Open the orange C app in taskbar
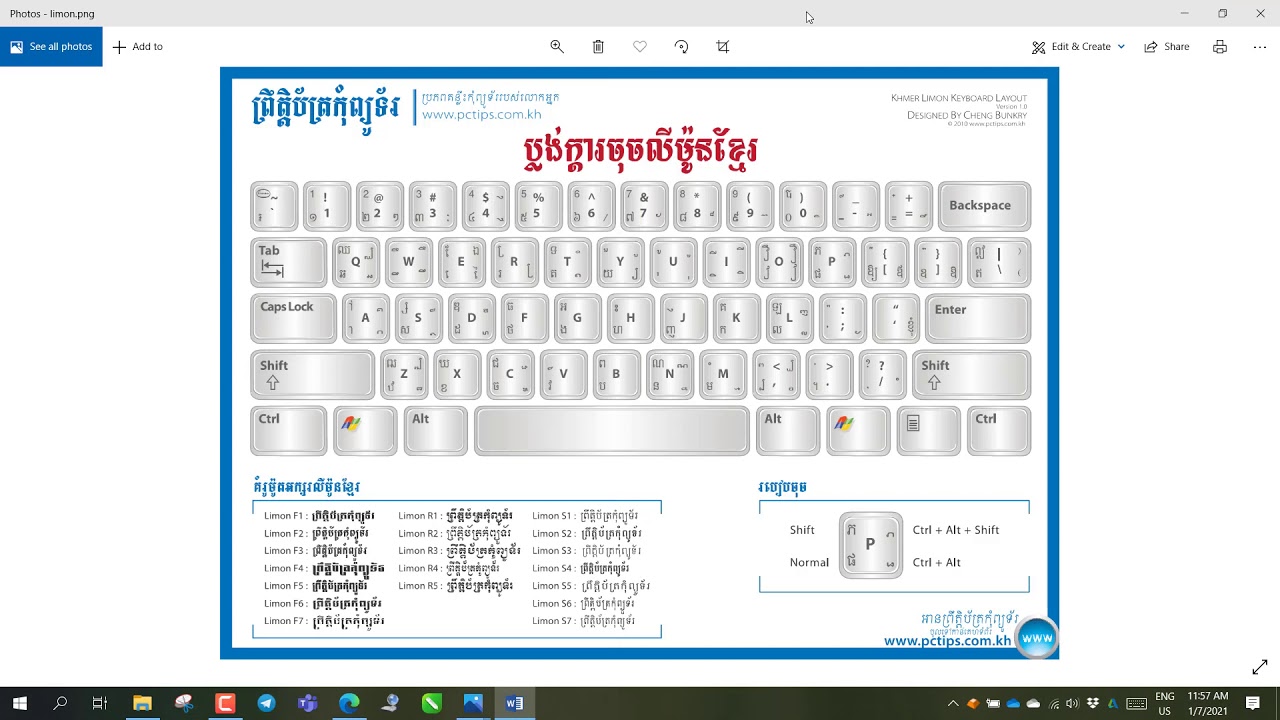 pos(225,703)
